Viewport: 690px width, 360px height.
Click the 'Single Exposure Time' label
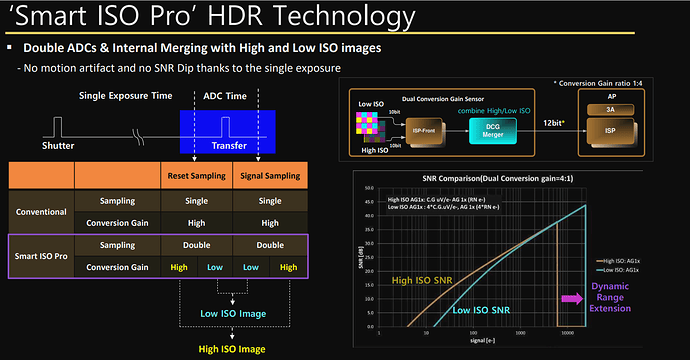click(x=125, y=96)
